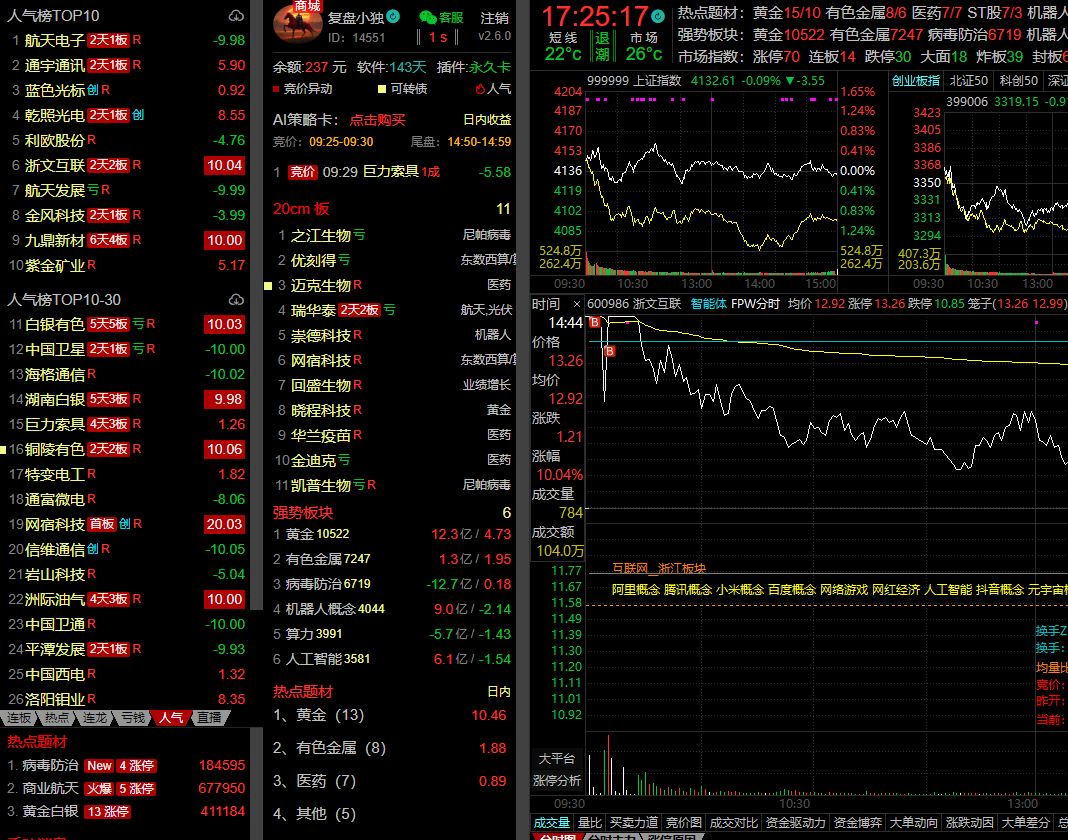Click the 注销 logout button

pos(494,17)
